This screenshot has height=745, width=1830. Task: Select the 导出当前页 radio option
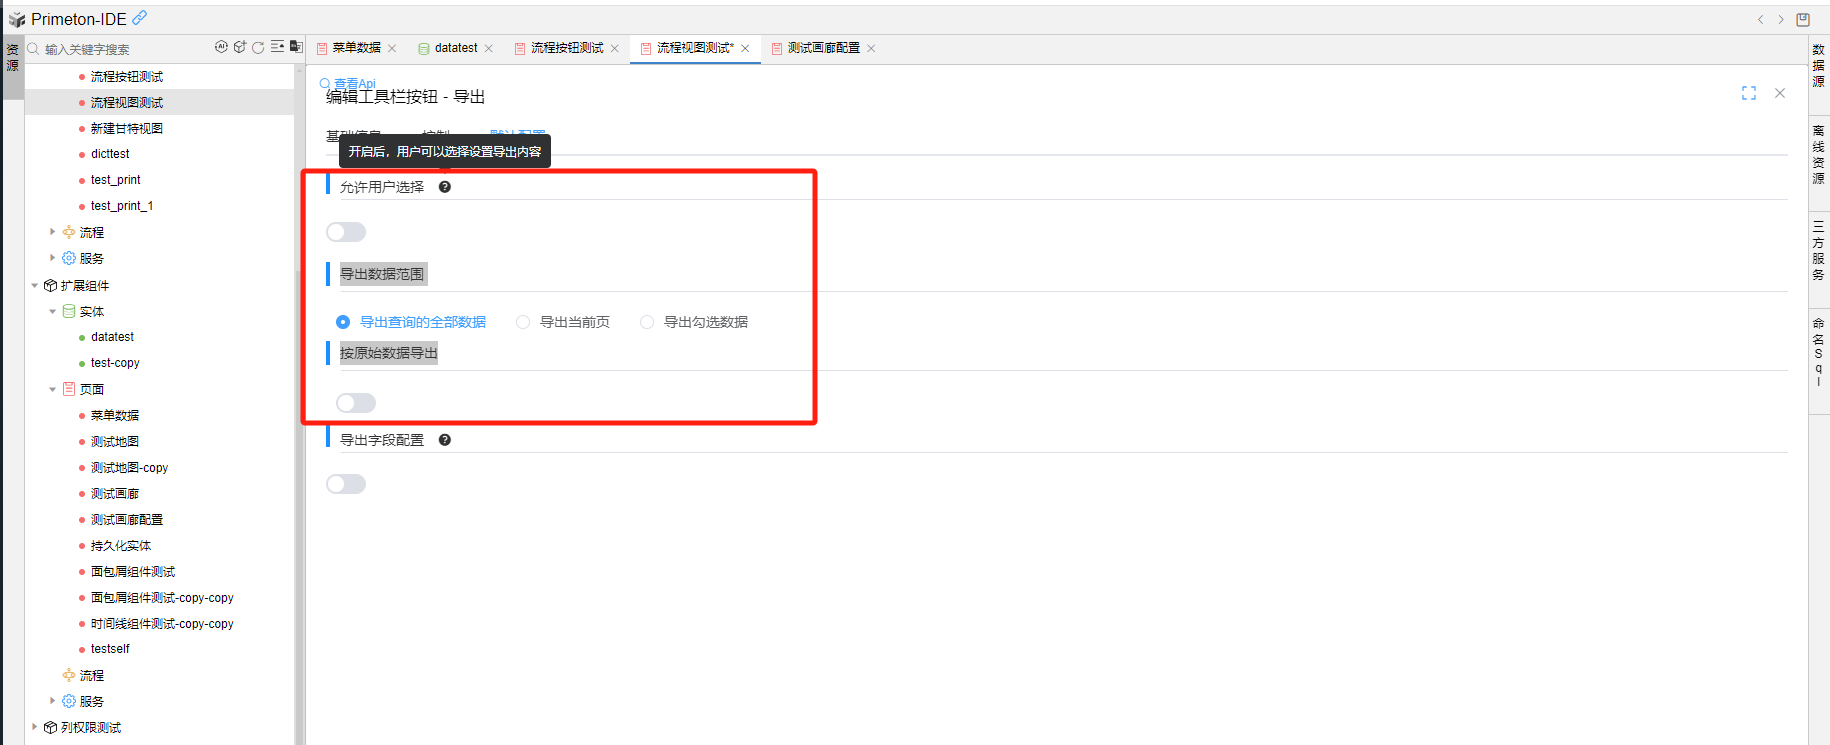pyautogui.click(x=523, y=322)
